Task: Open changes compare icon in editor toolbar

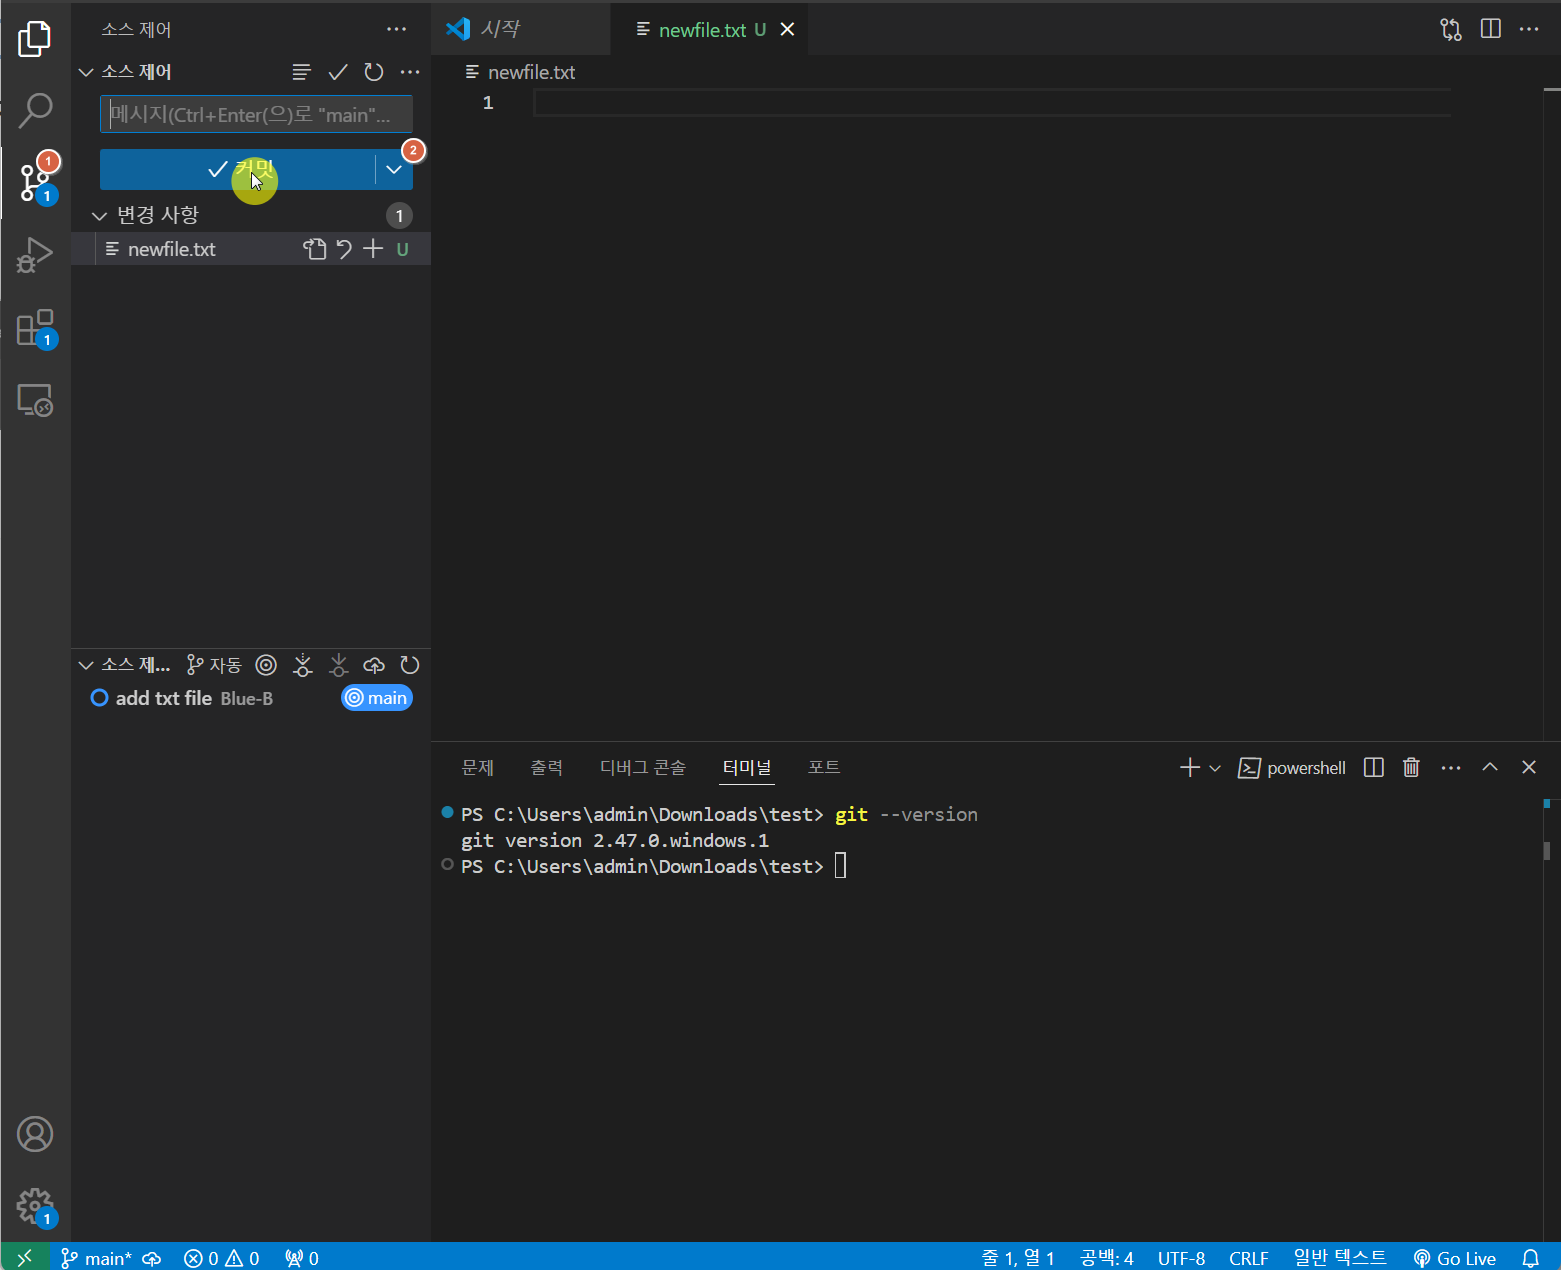Action: pos(1451,29)
